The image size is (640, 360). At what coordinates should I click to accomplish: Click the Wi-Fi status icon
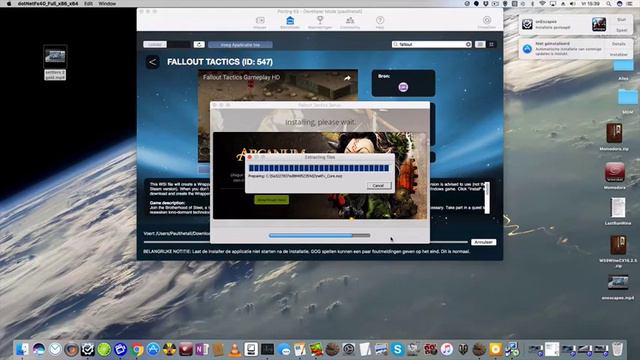coord(542,3)
